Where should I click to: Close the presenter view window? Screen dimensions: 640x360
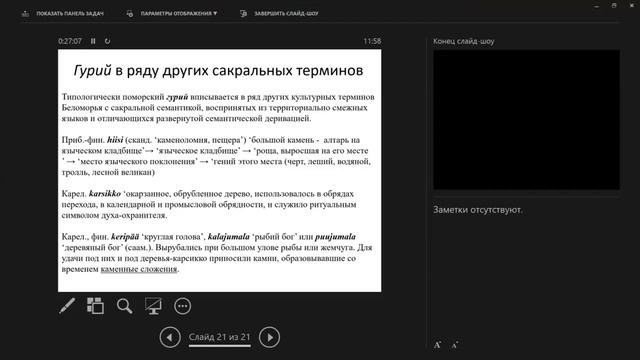[x=631, y=6]
